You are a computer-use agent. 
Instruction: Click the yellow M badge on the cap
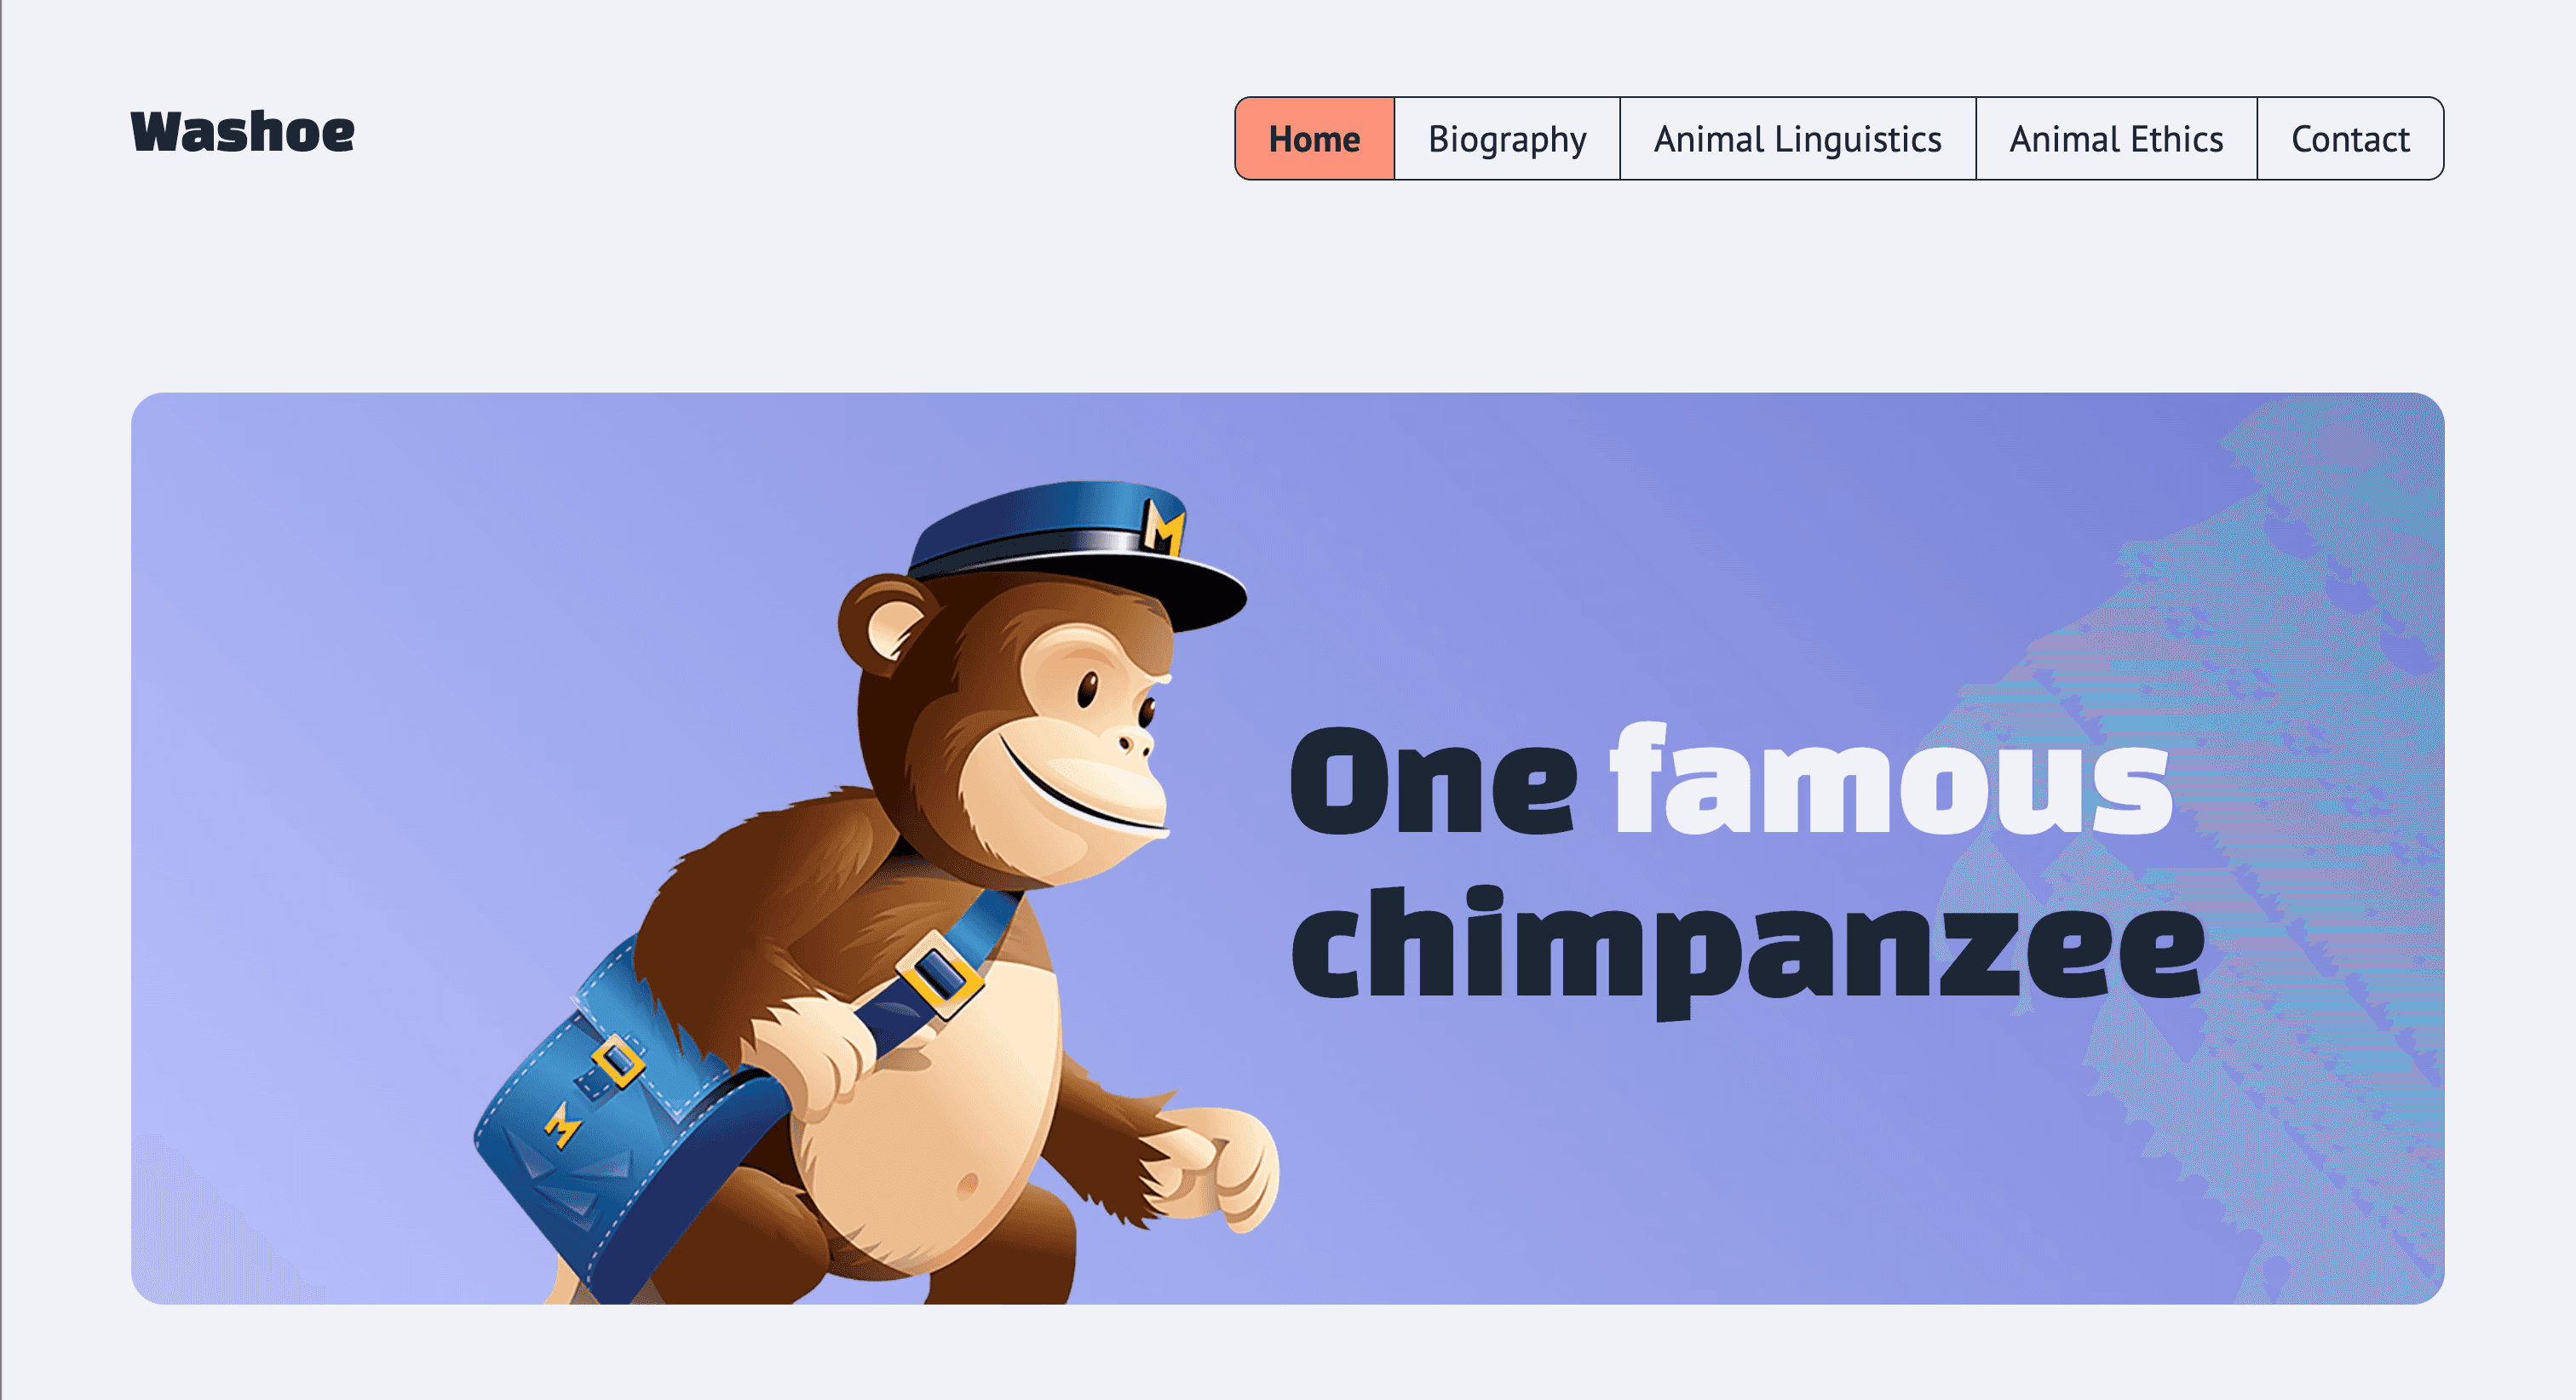pyautogui.click(x=1164, y=526)
